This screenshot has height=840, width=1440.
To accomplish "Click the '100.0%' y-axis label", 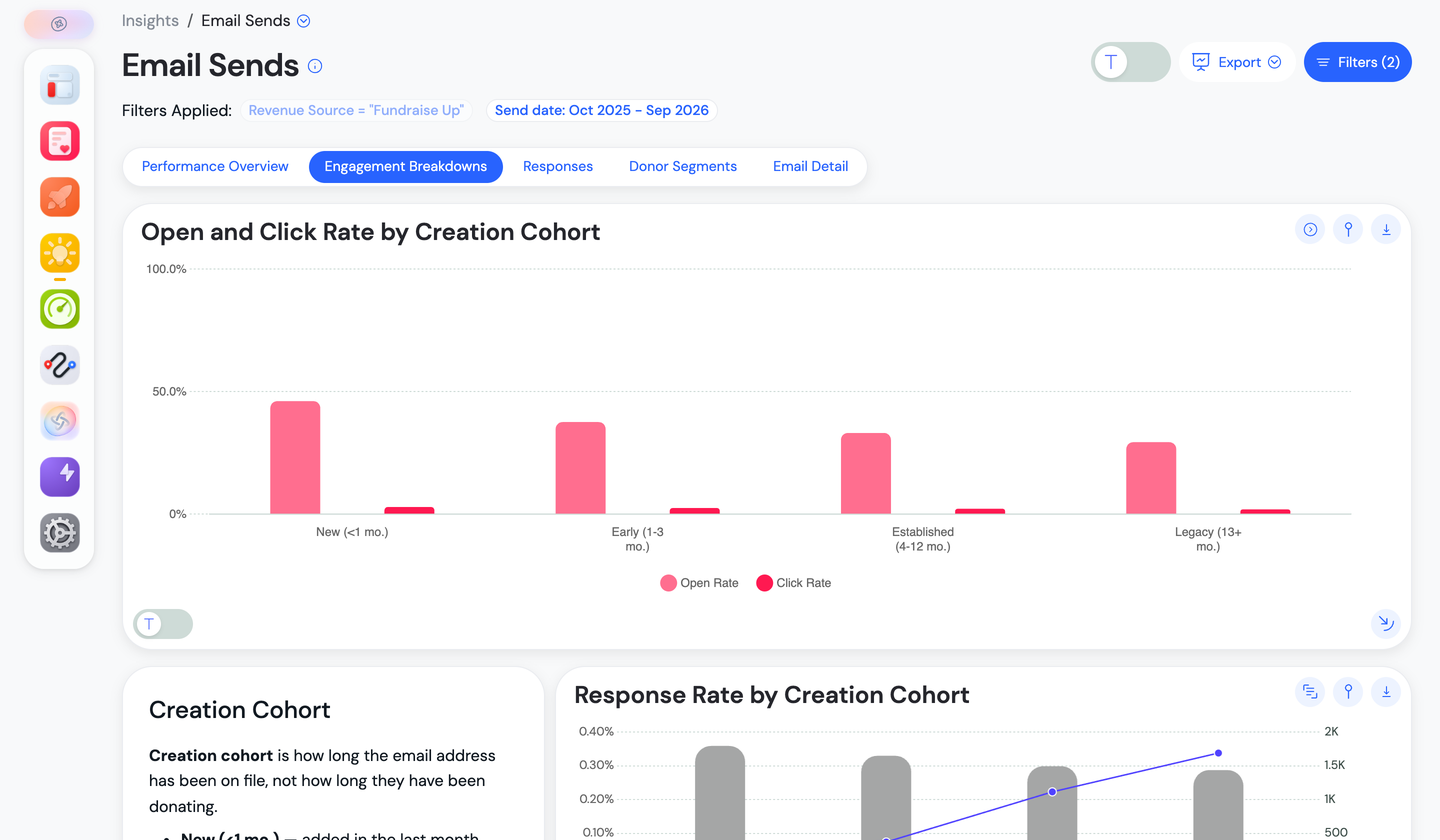I will click(x=167, y=269).
